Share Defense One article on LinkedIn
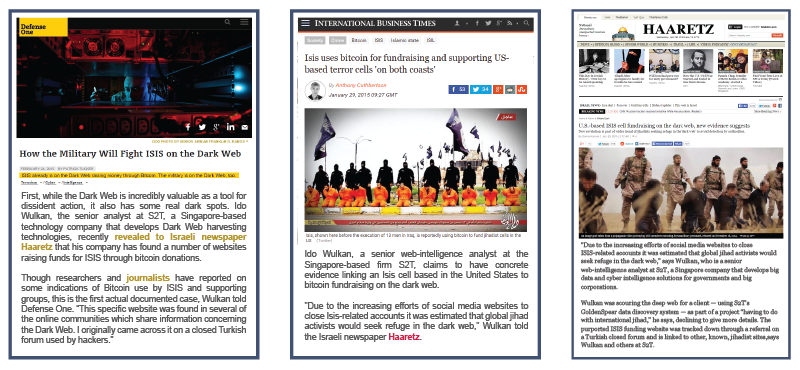 coord(231,127)
